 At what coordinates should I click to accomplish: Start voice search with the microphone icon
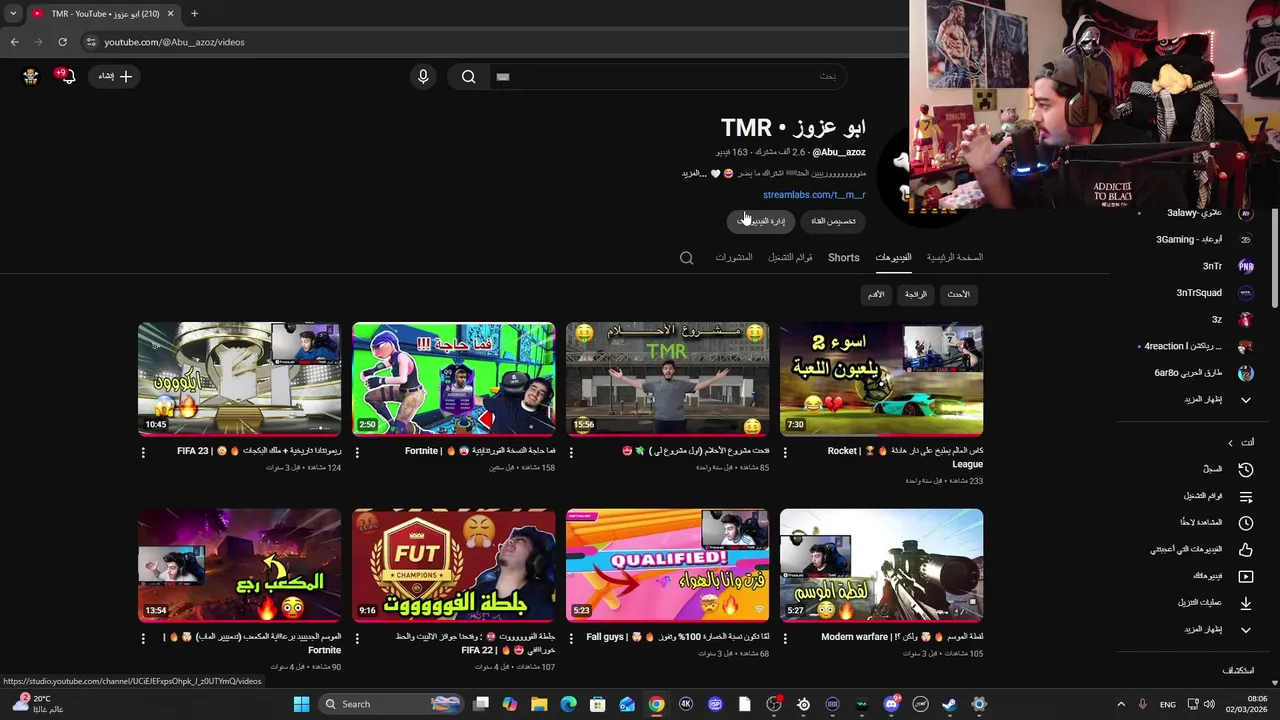click(x=423, y=76)
